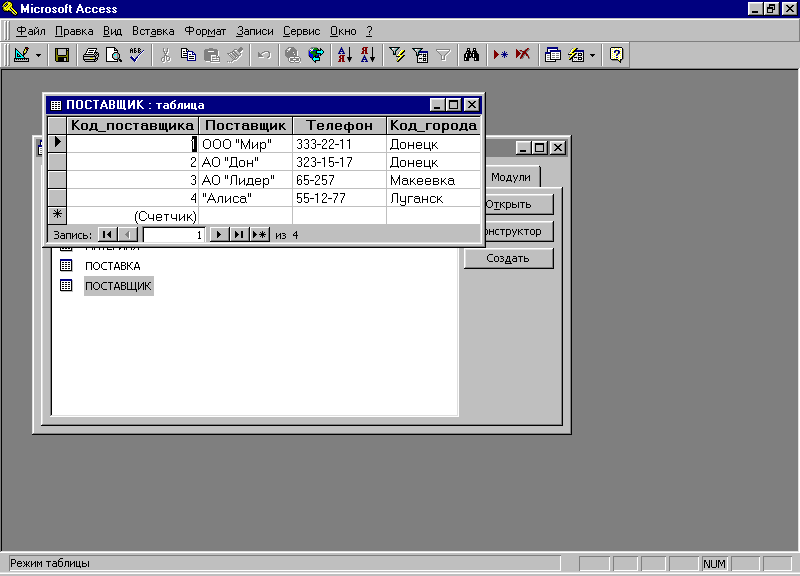Sort ascending with the A-Я icon
Viewport: 800px width, 576px height.
(x=345, y=55)
